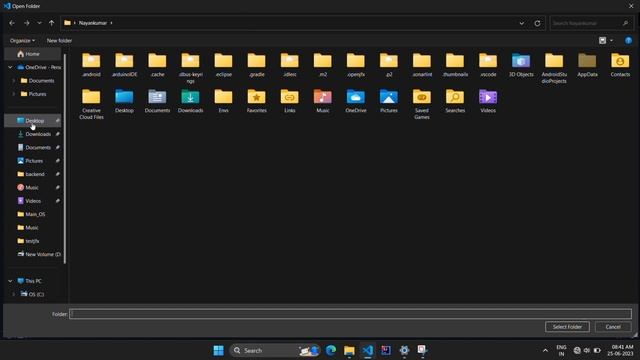Go back with the Back arrow
Viewport: 640px width, 360px height.
pyautogui.click(x=12, y=23)
